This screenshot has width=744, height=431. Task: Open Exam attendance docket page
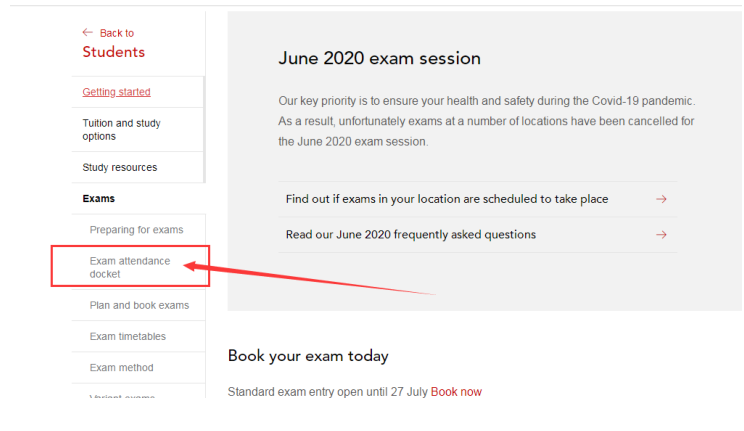(x=130, y=267)
